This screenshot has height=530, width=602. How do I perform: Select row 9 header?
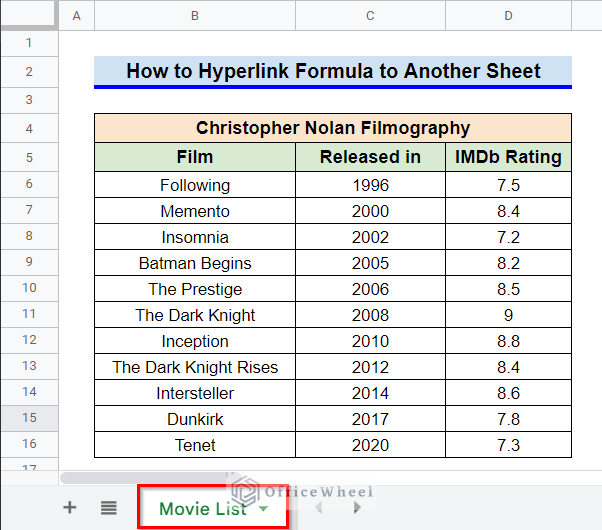click(x=29, y=262)
